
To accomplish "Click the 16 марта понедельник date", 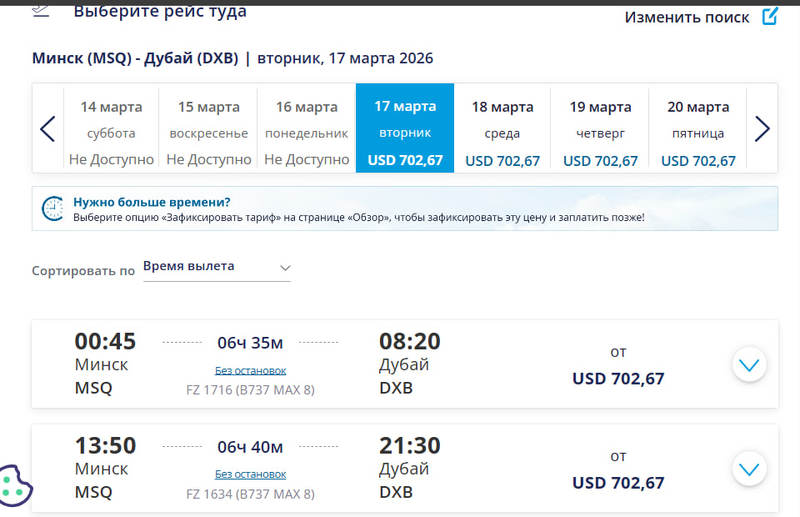I will point(306,129).
